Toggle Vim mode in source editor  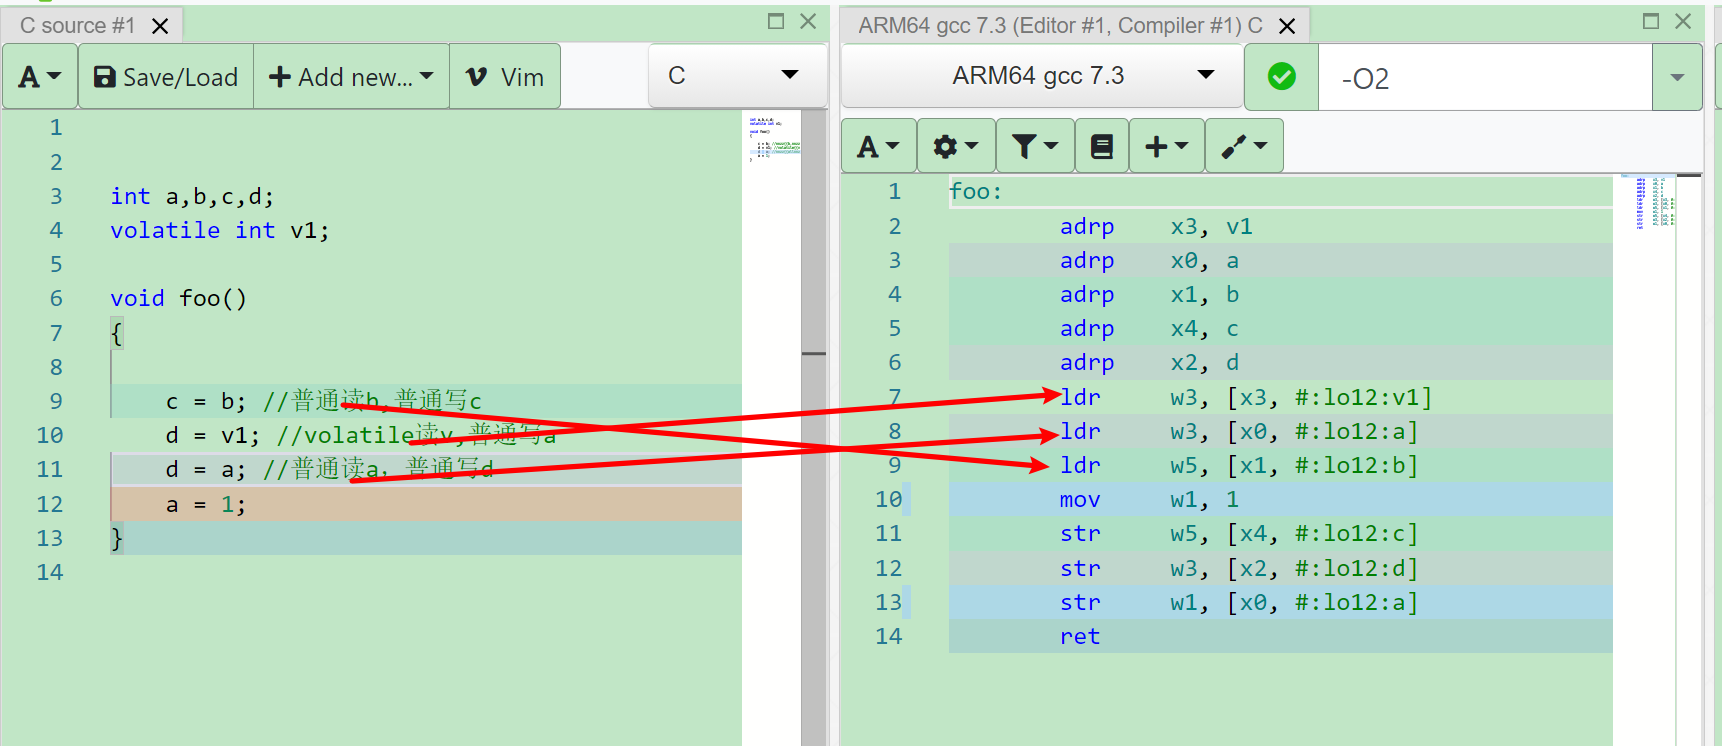505,77
